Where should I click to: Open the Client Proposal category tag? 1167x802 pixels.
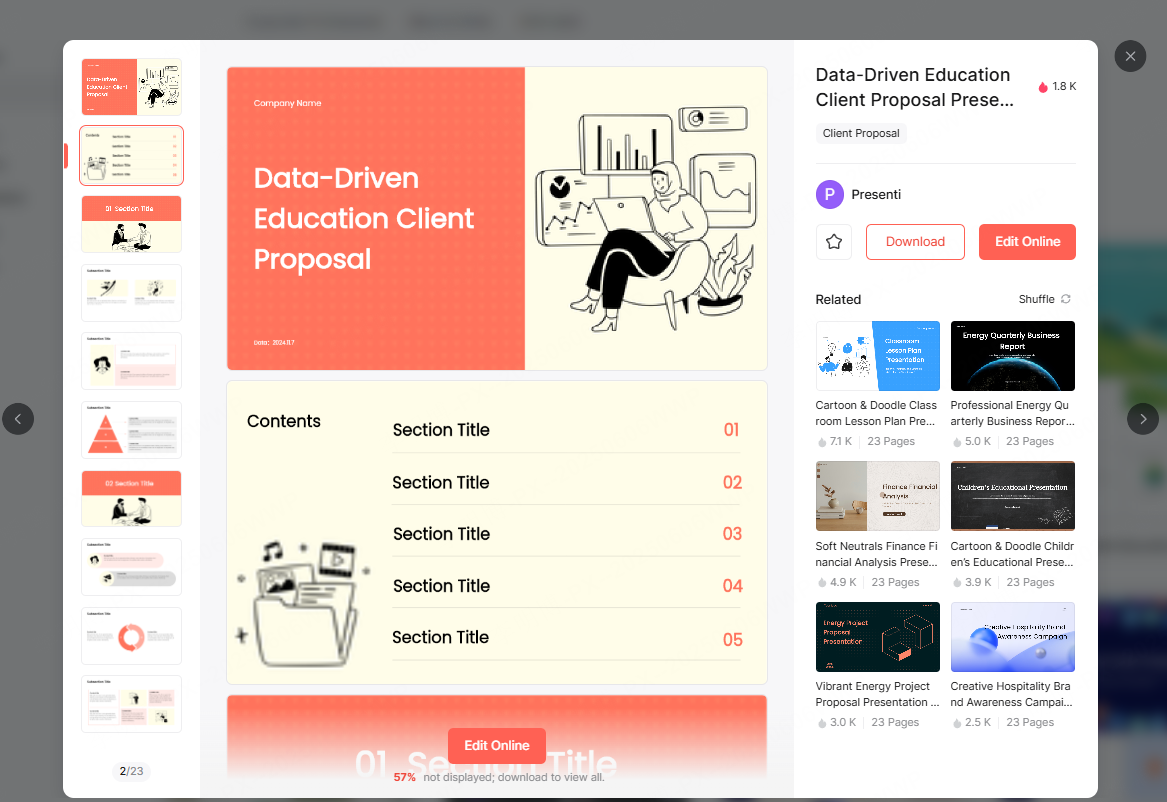pyautogui.click(x=860, y=133)
